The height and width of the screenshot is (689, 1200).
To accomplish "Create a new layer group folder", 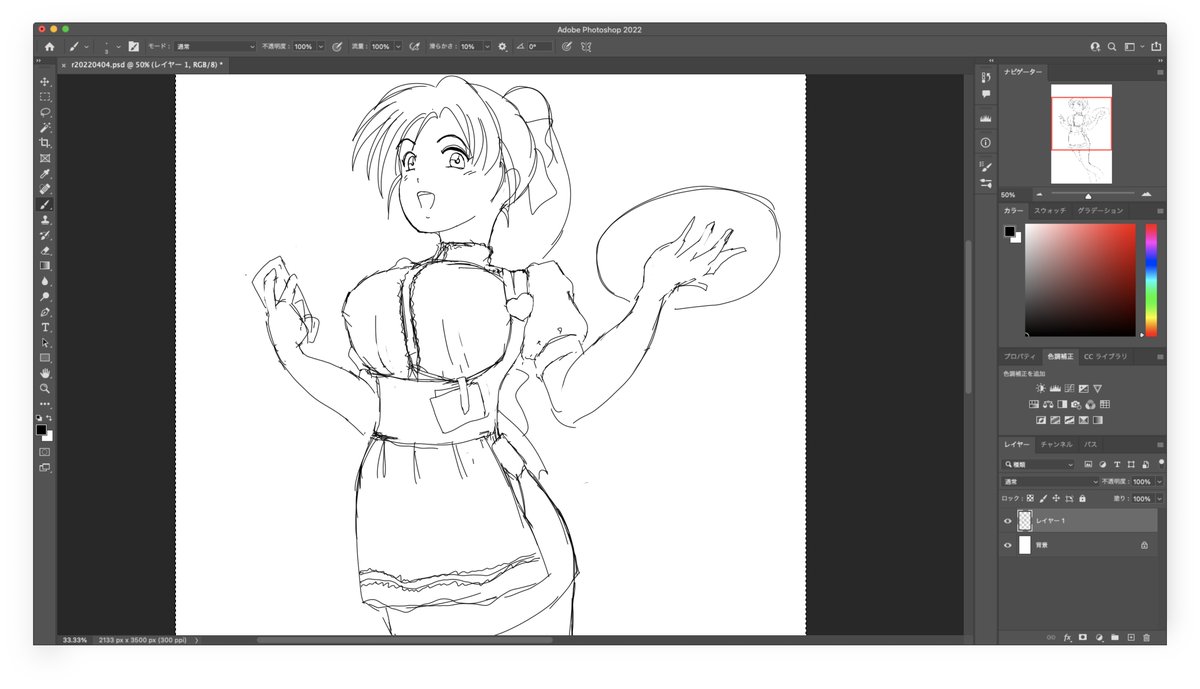I will tap(1115, 637).
